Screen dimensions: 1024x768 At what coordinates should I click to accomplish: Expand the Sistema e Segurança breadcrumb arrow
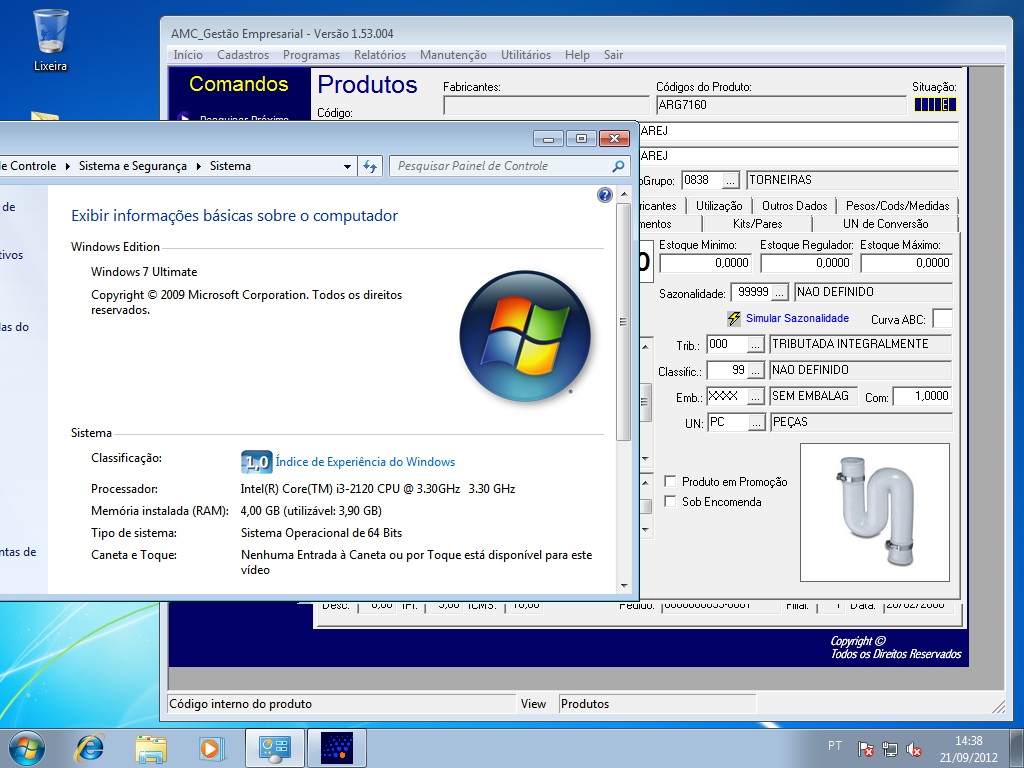pyautogui.click(x=199, y=167)
